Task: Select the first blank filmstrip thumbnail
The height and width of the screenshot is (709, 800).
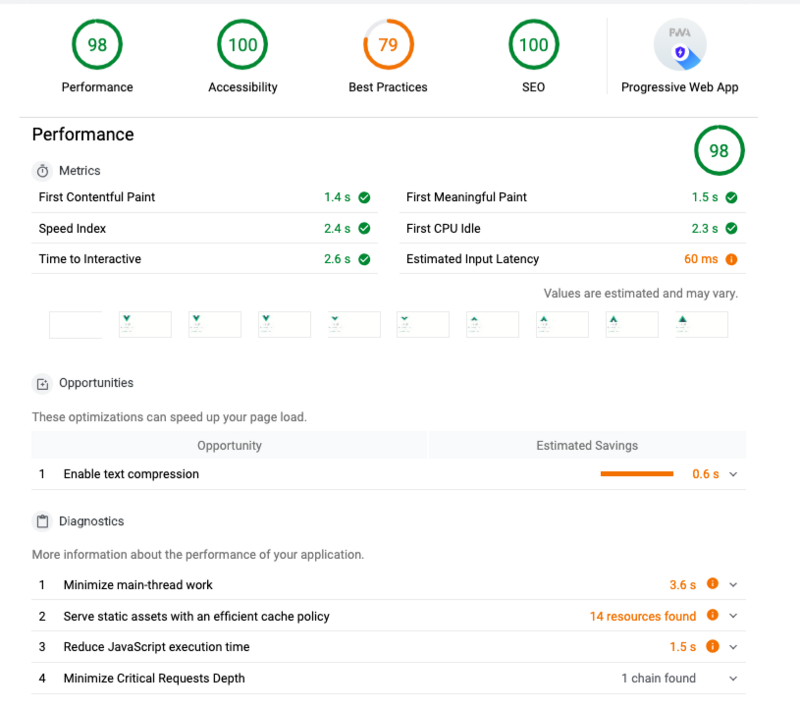Action: pyautogui.click(x=76, y=324)
